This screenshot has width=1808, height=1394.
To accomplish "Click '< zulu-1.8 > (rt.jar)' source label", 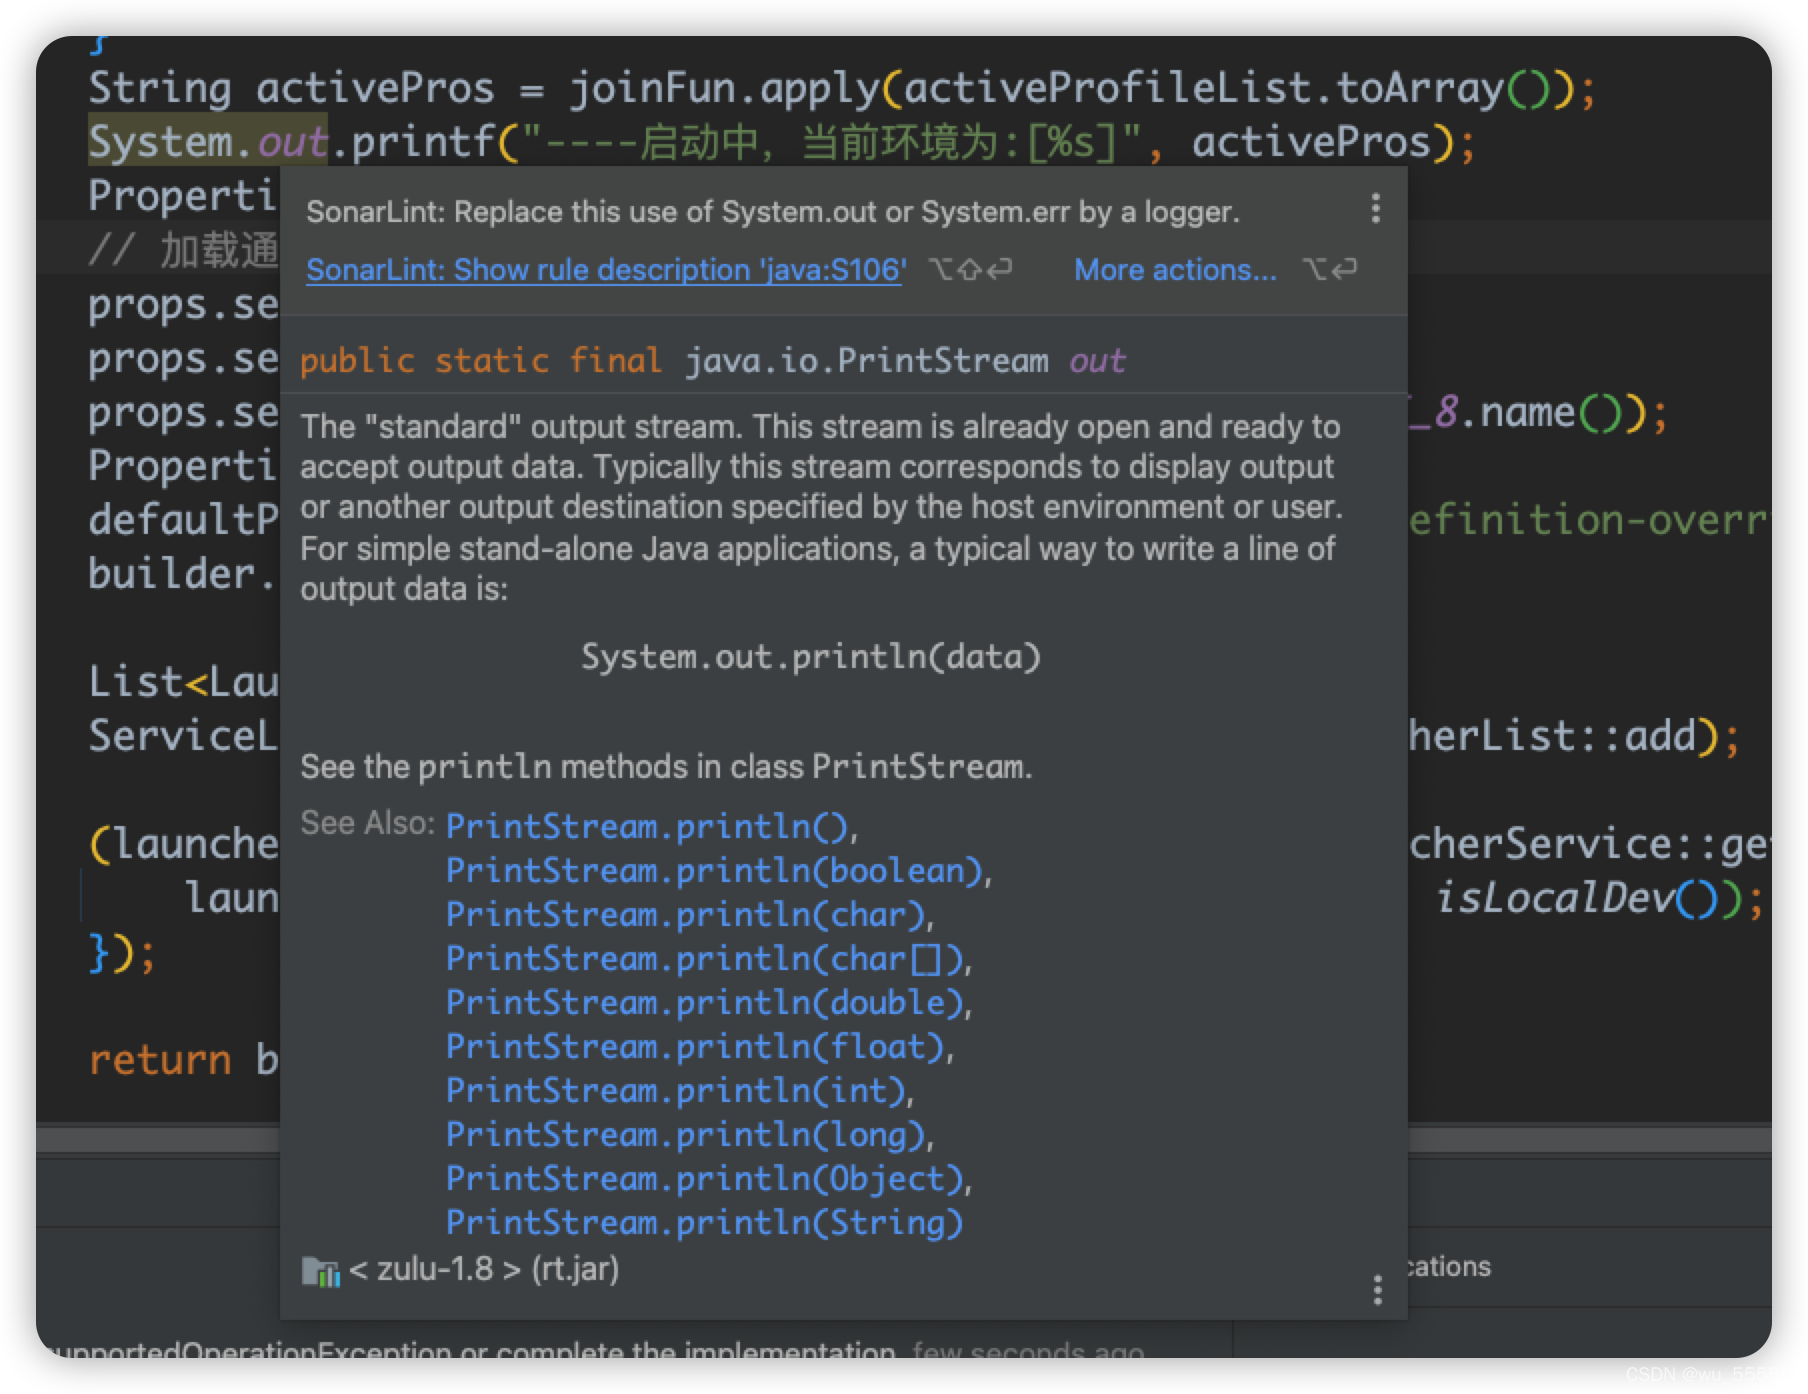I will click(x=483, y=1270).
